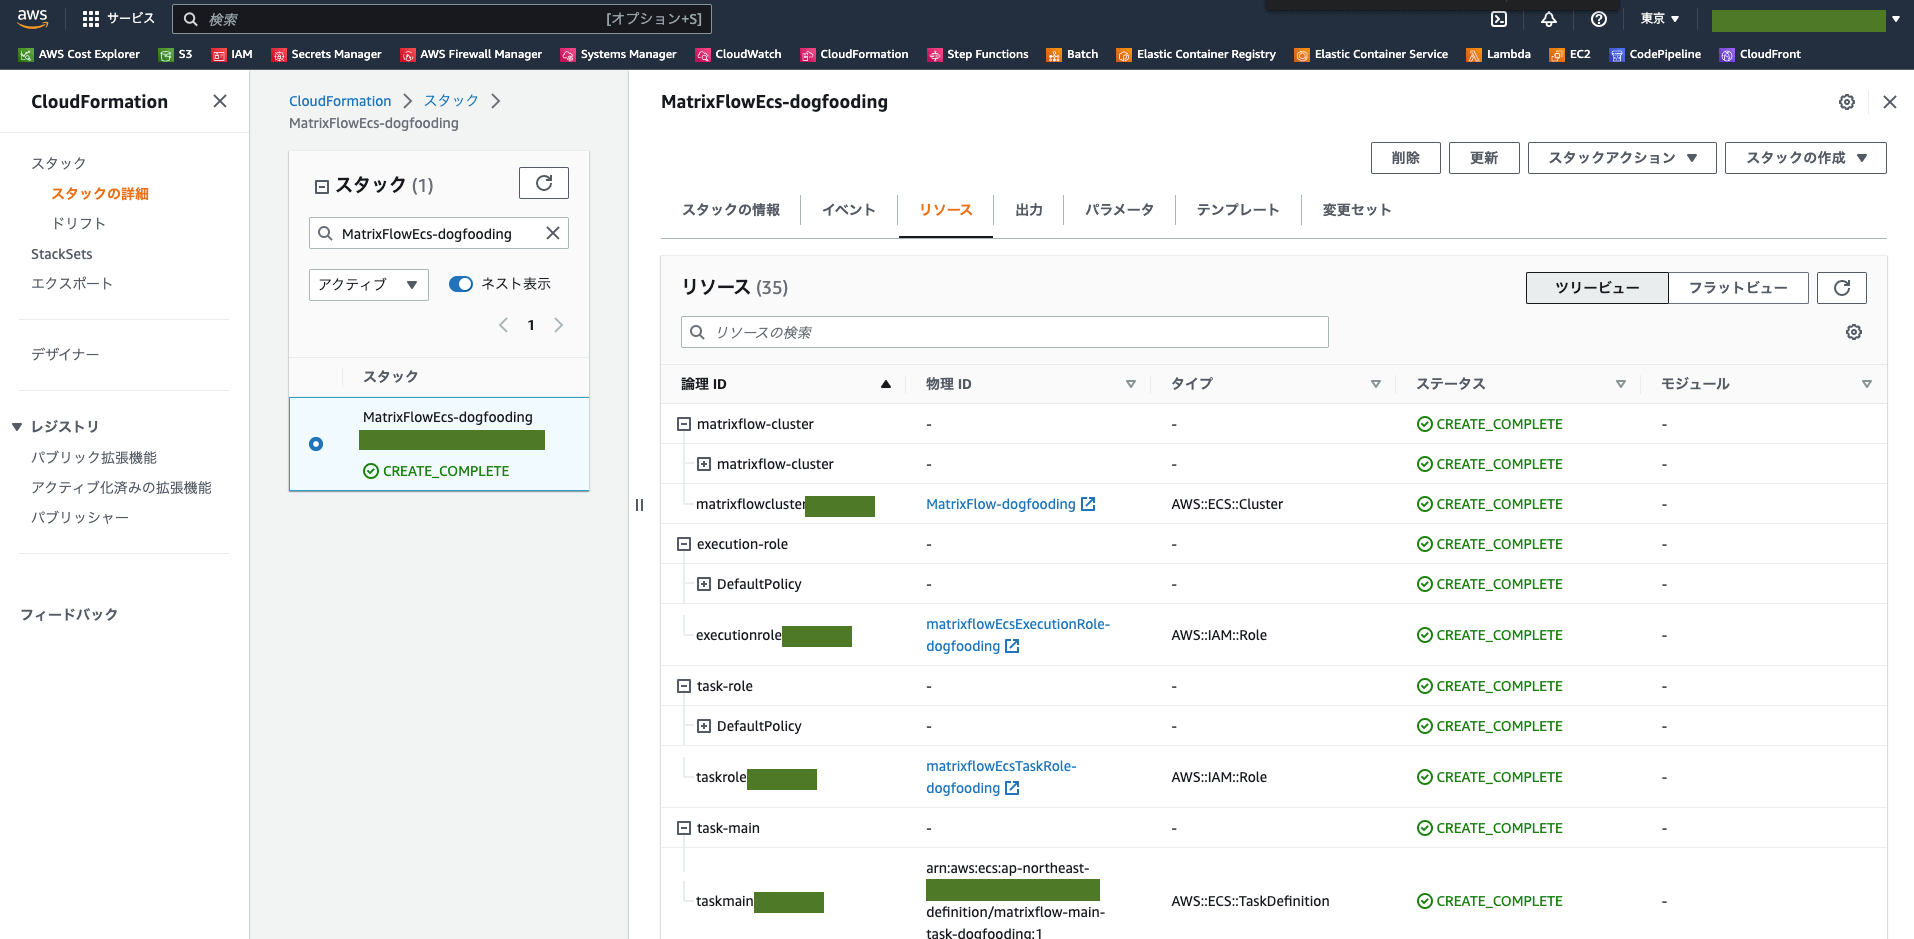Open Elastic Container Registry bookmark

(1196, 54)
